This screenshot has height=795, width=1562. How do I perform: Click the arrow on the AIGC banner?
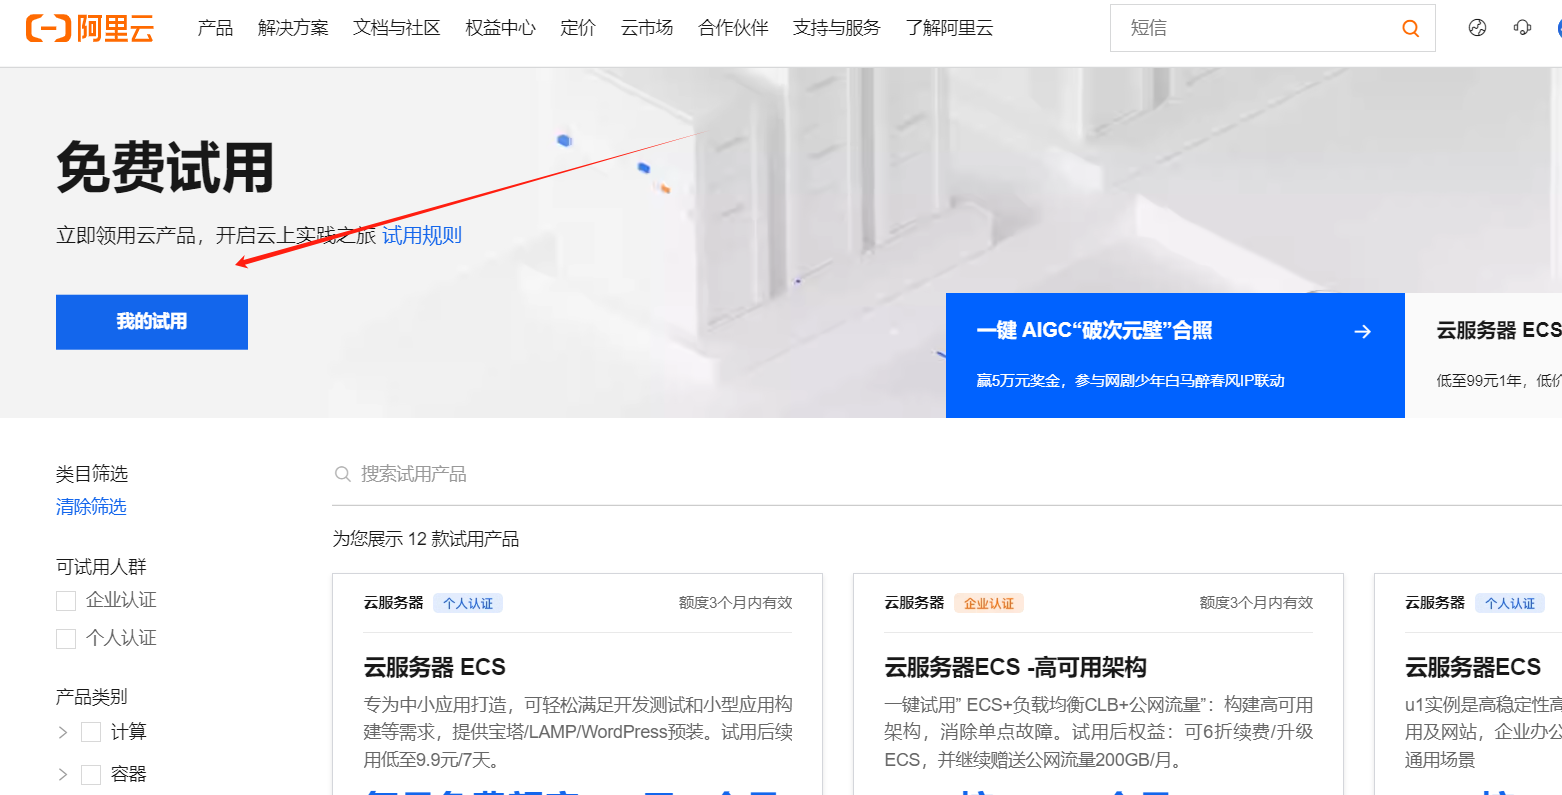coord(1362,331)
